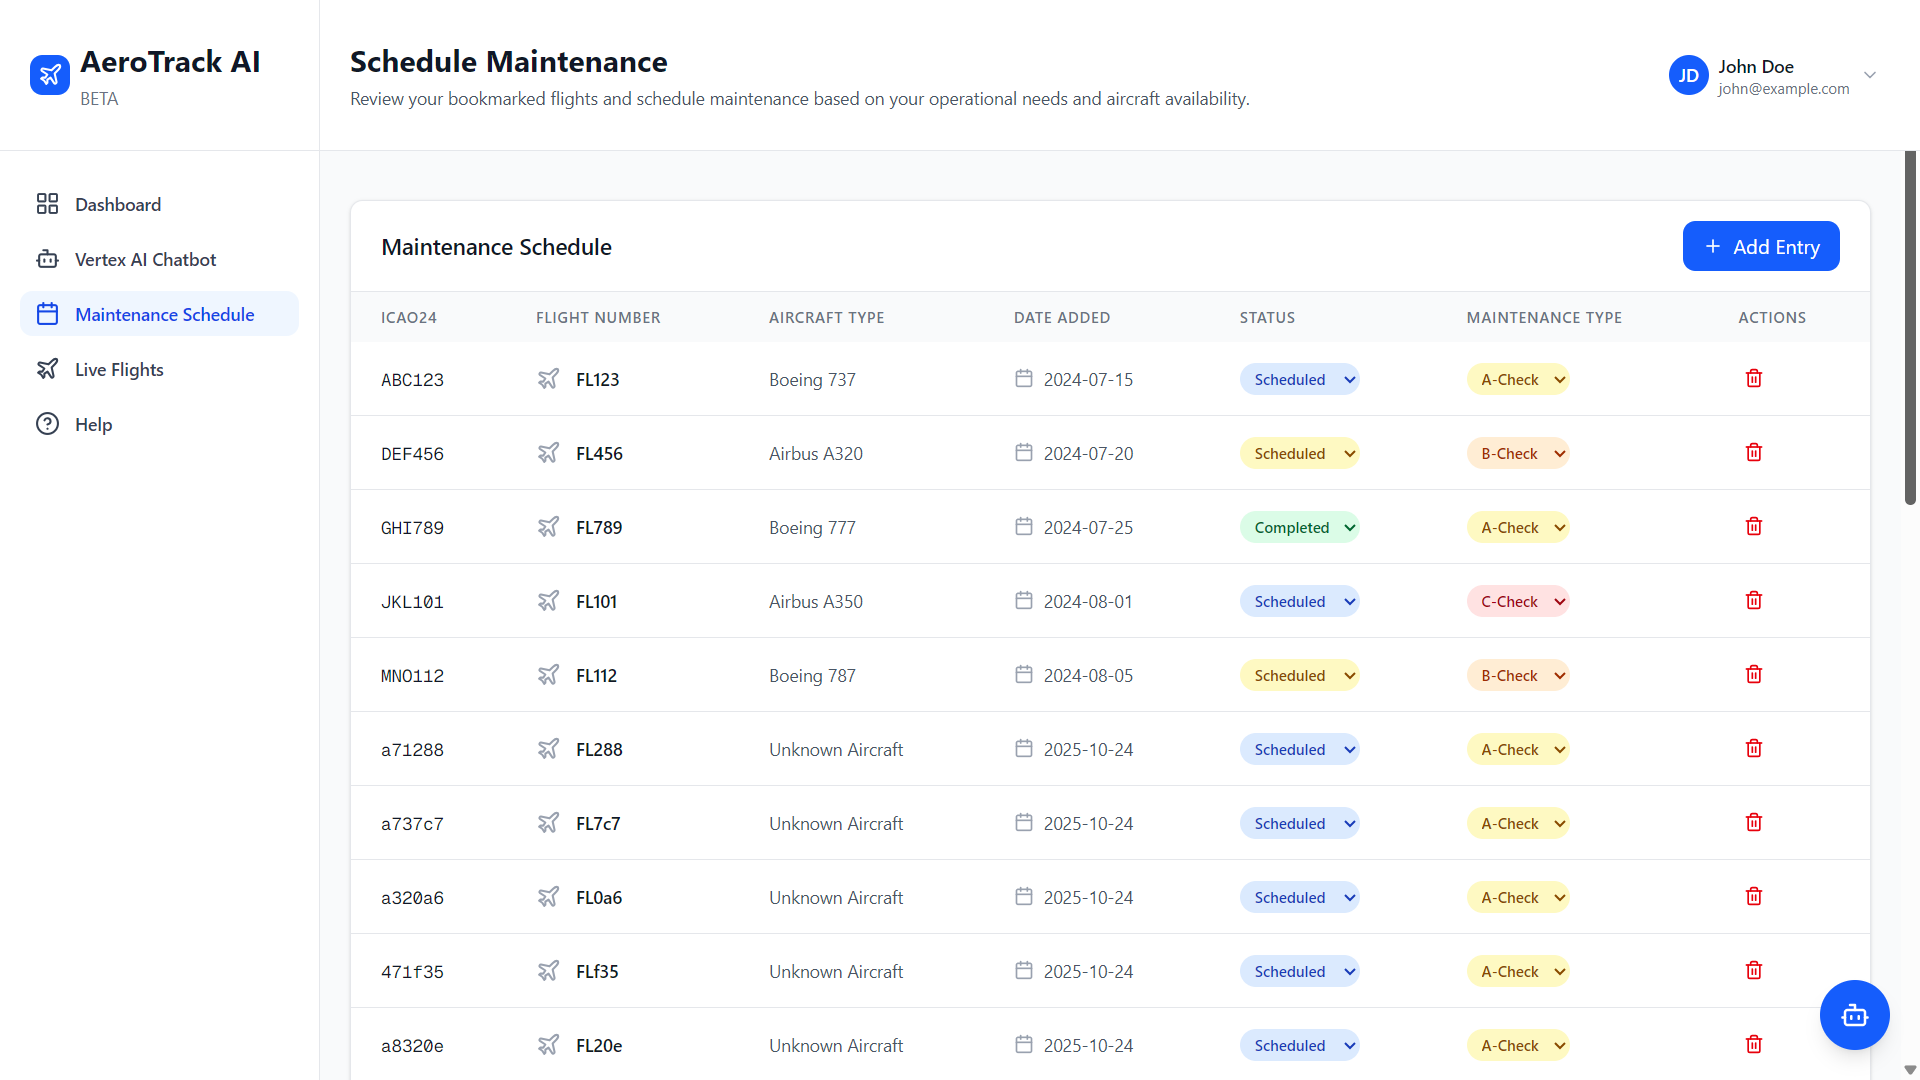1920x1080 pixels.
Task: Open status dropdown for FL123
Action: 1299,379
